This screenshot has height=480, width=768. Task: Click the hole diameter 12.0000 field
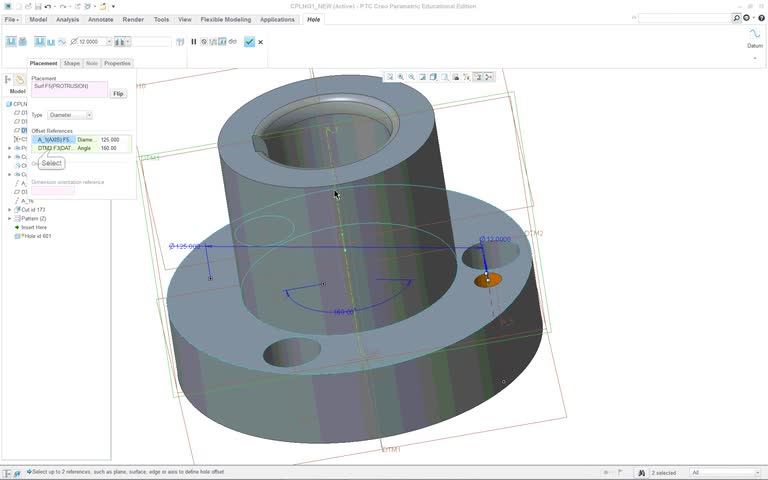pyautogui.click(x=92, y=42)
